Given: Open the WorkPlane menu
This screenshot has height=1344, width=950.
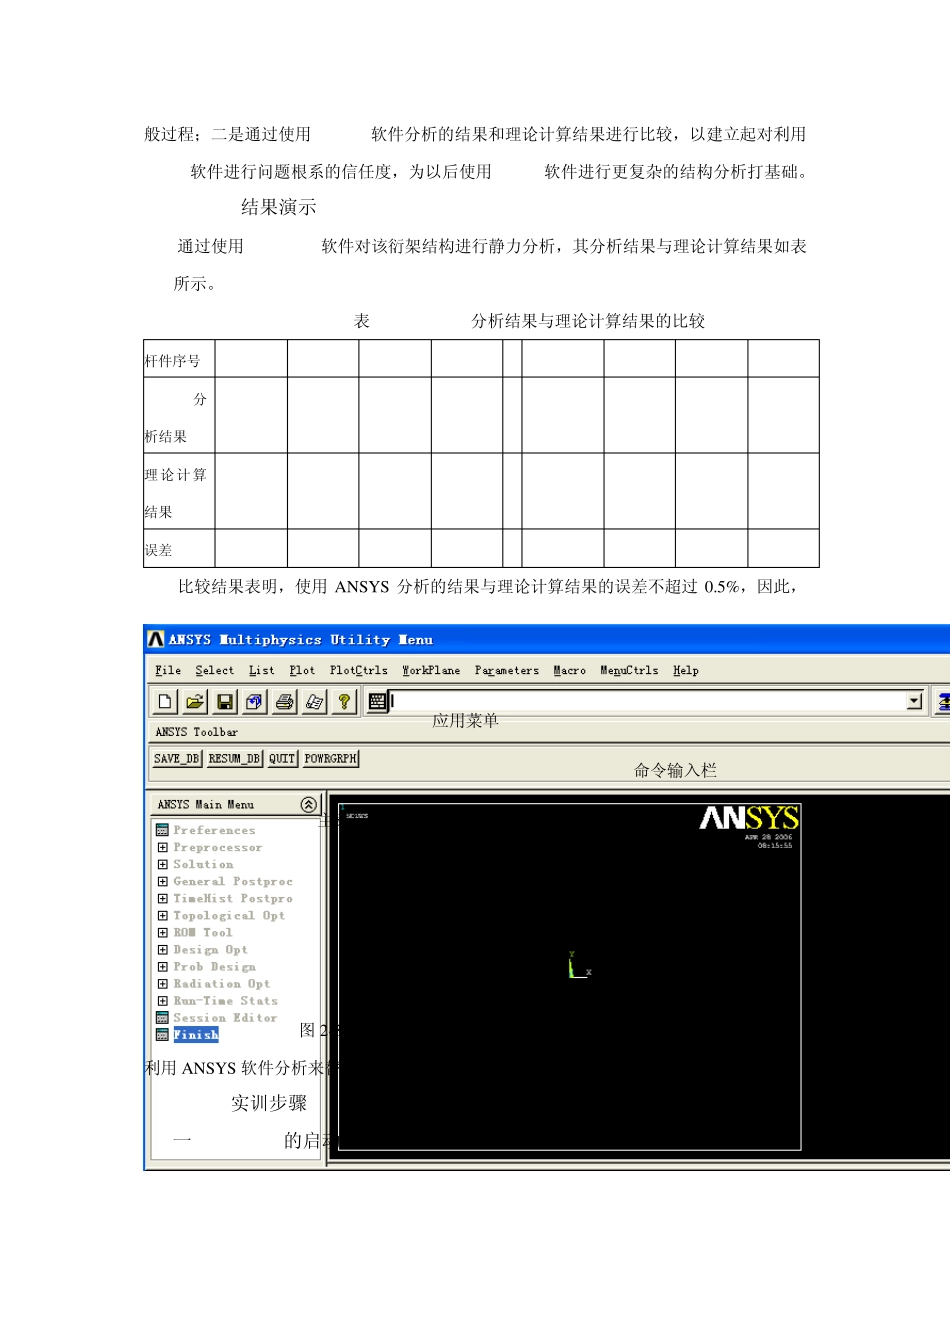Looking at the screenshot, I should 431,670.
